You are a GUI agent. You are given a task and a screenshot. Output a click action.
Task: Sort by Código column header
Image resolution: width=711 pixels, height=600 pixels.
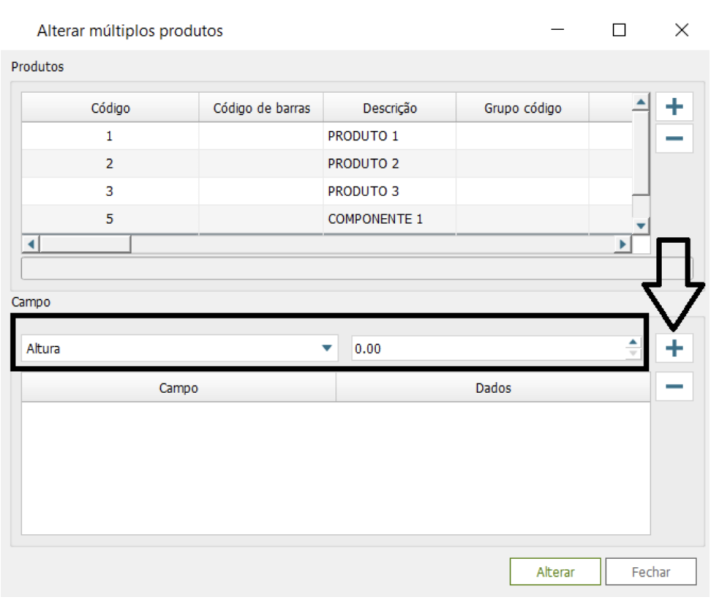110,108
